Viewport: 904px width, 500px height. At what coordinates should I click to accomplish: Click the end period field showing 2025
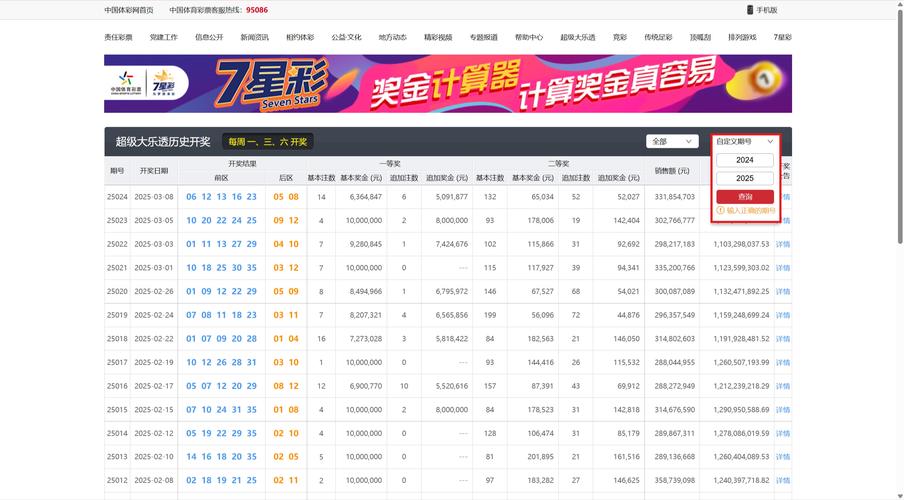(x=745, y=178)
